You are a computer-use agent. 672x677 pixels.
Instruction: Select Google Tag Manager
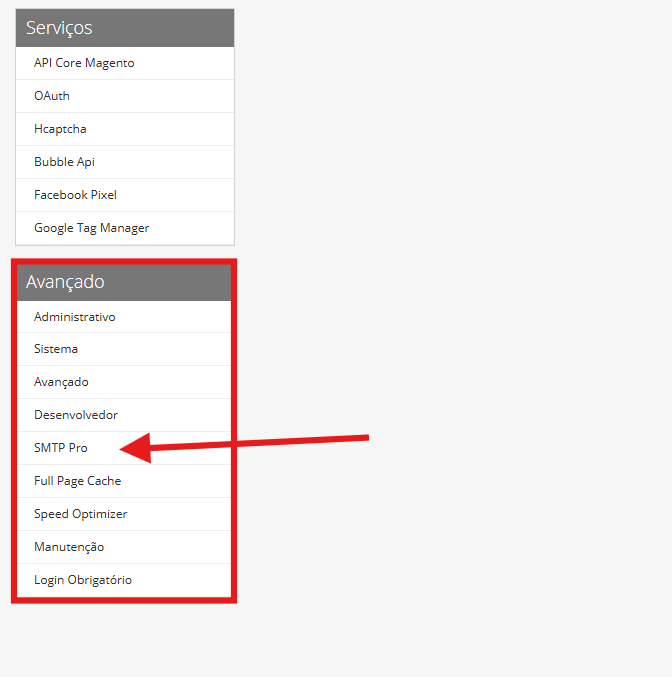click(x=91, y=228)
